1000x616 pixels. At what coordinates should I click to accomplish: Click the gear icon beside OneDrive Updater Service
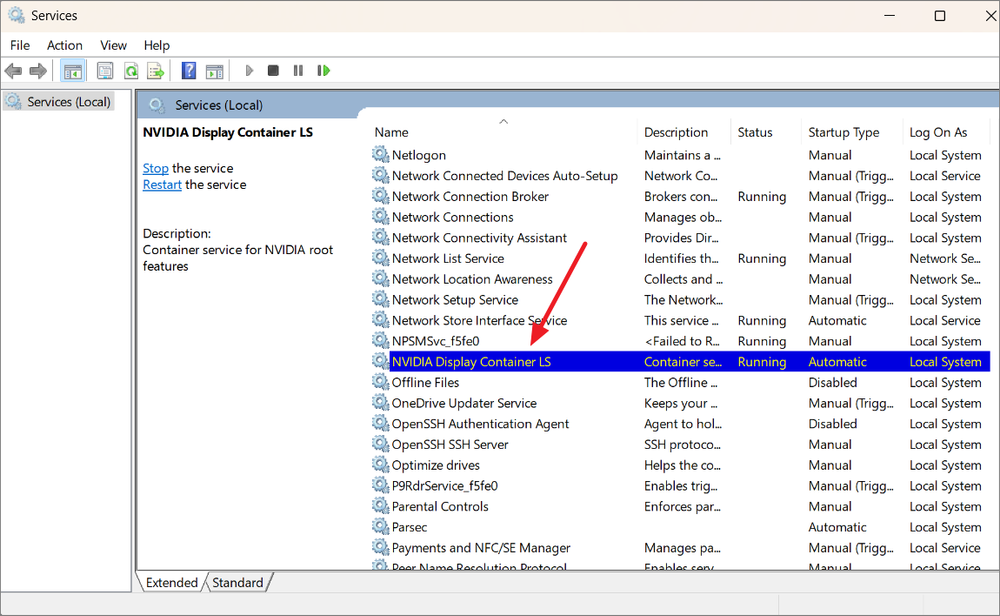point(381,402)
